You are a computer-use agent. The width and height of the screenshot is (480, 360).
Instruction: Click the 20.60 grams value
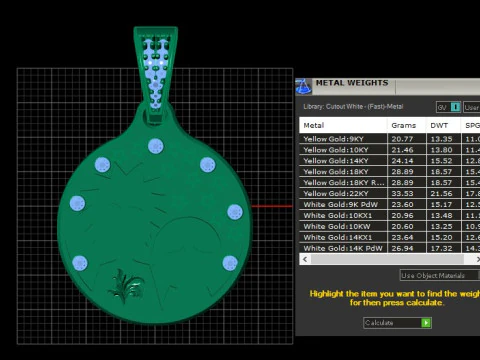pos(402,227)
